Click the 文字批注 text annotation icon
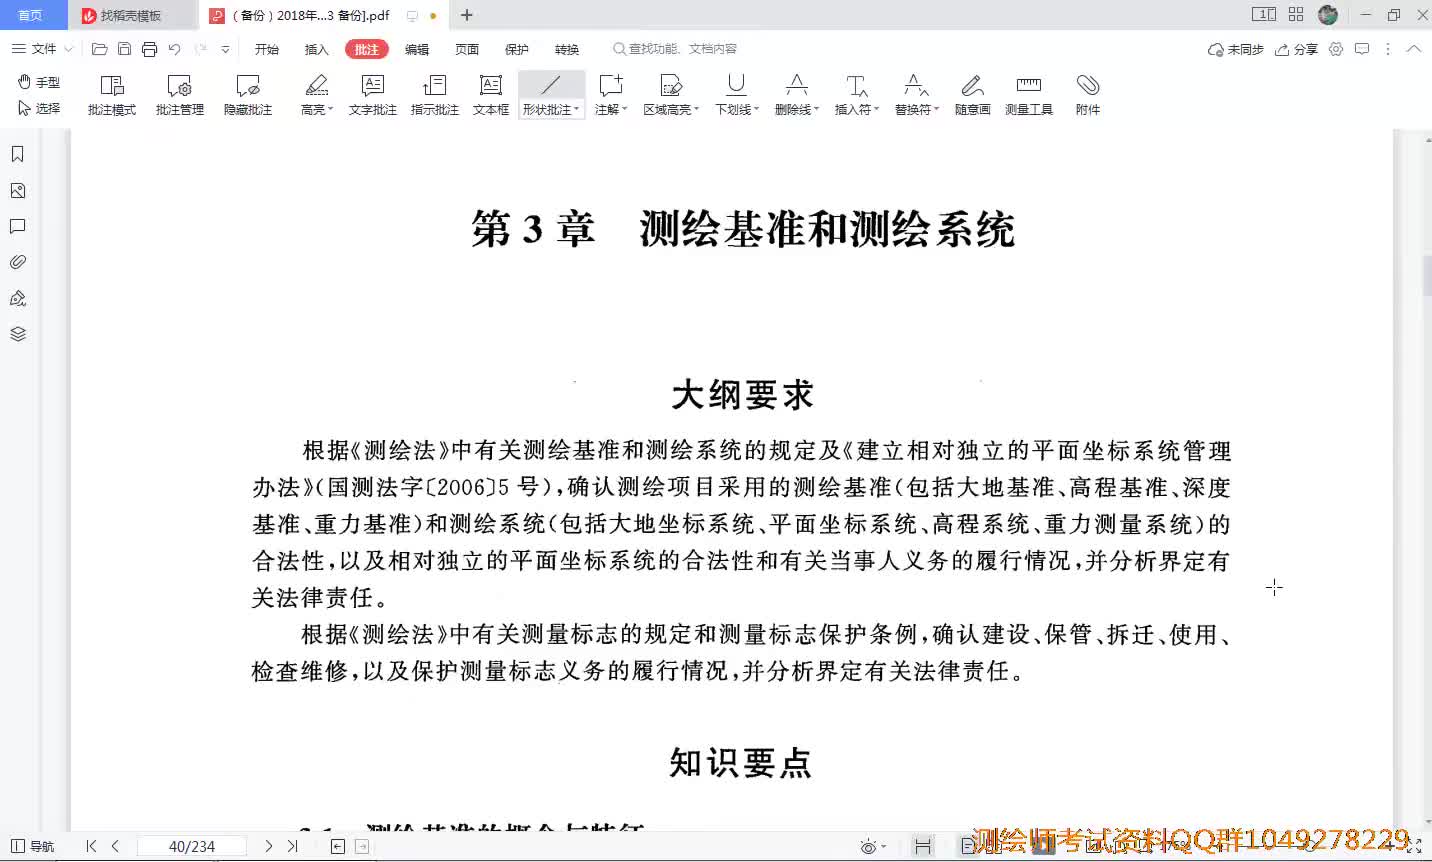This screenshot has width=1432, height=862. [x=372, y=94]
